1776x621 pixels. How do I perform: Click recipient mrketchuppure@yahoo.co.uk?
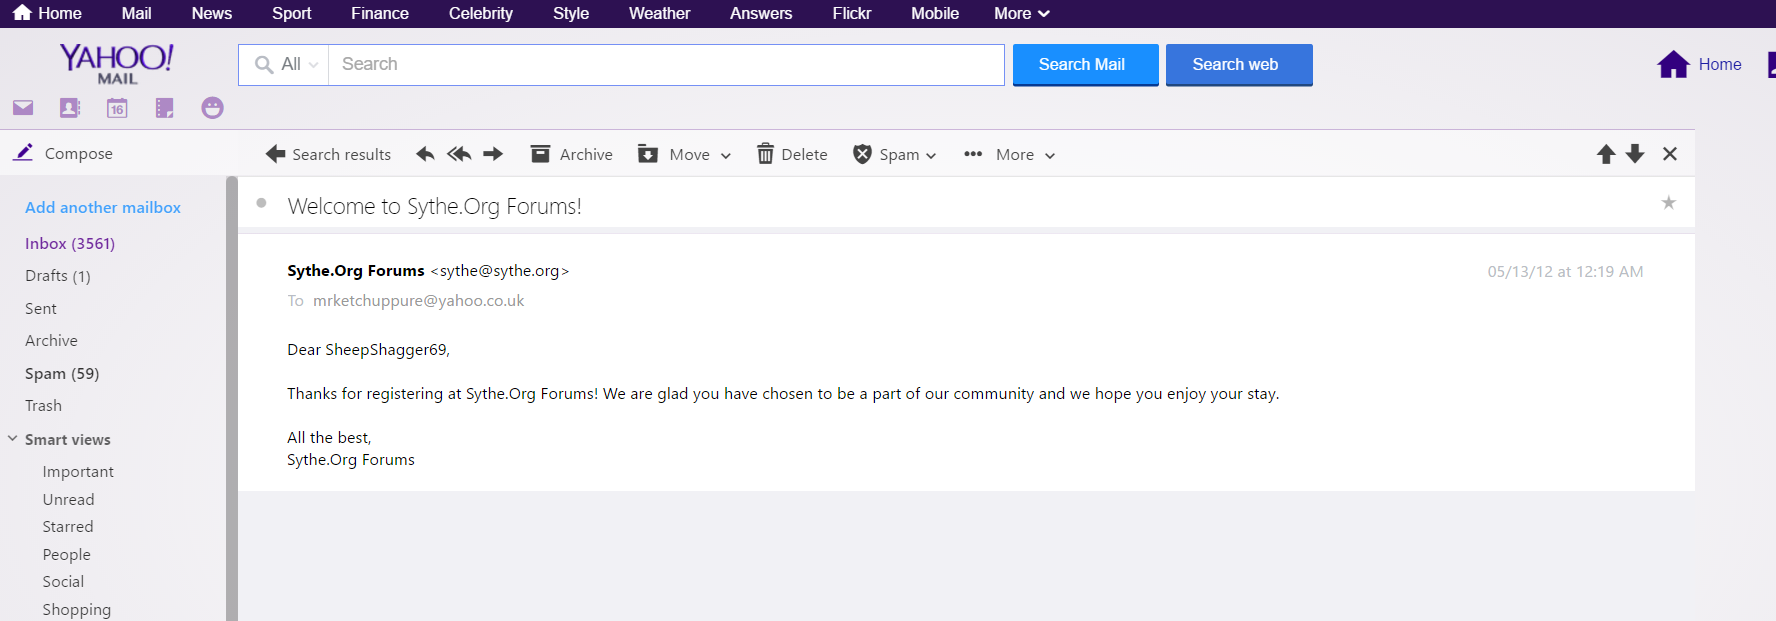pyautogui.click(x=418, y=300)
